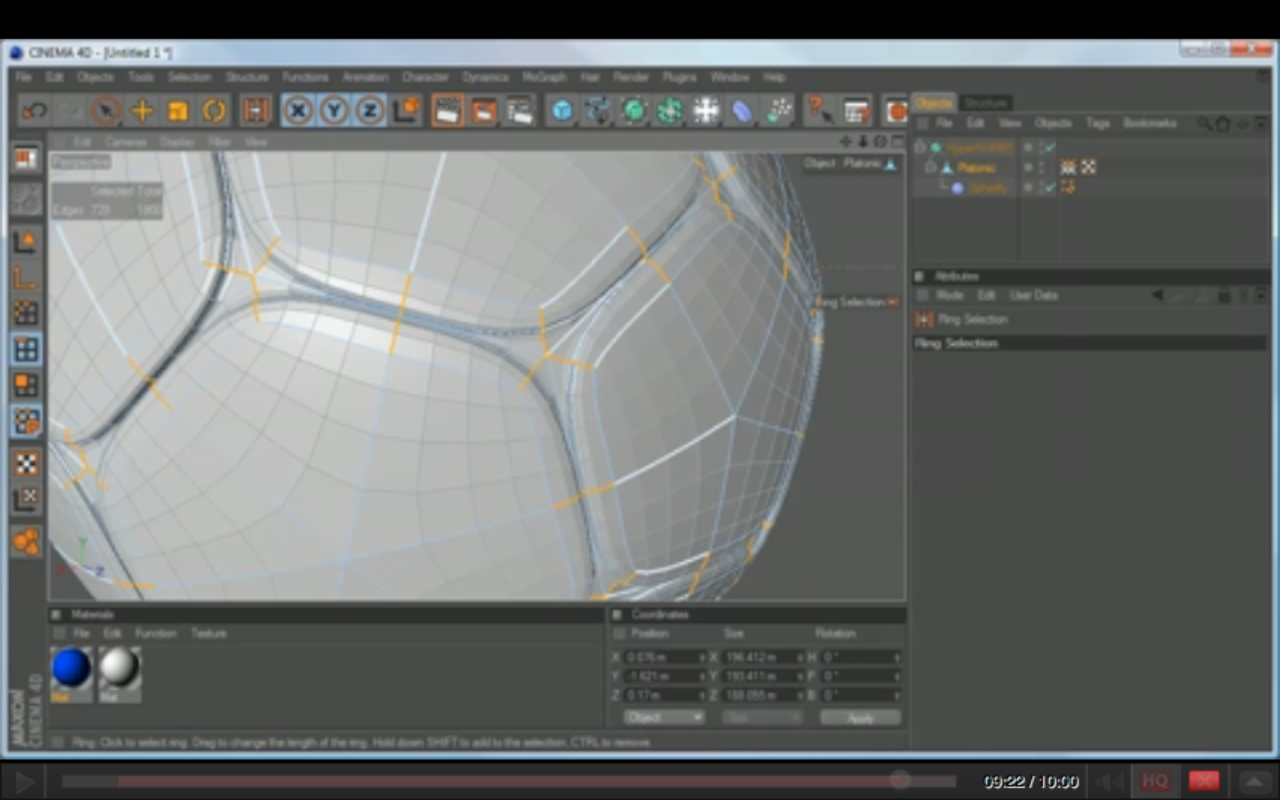Add a Cube primitive object

562,111
